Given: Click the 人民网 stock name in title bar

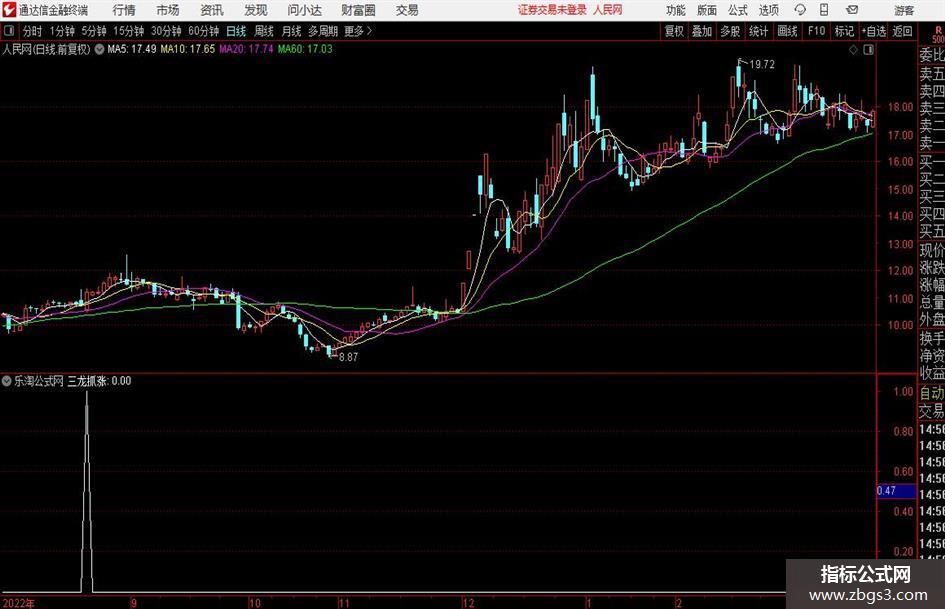Looking at the screenshot, I should pyautogui.click(x=608, y=10).
